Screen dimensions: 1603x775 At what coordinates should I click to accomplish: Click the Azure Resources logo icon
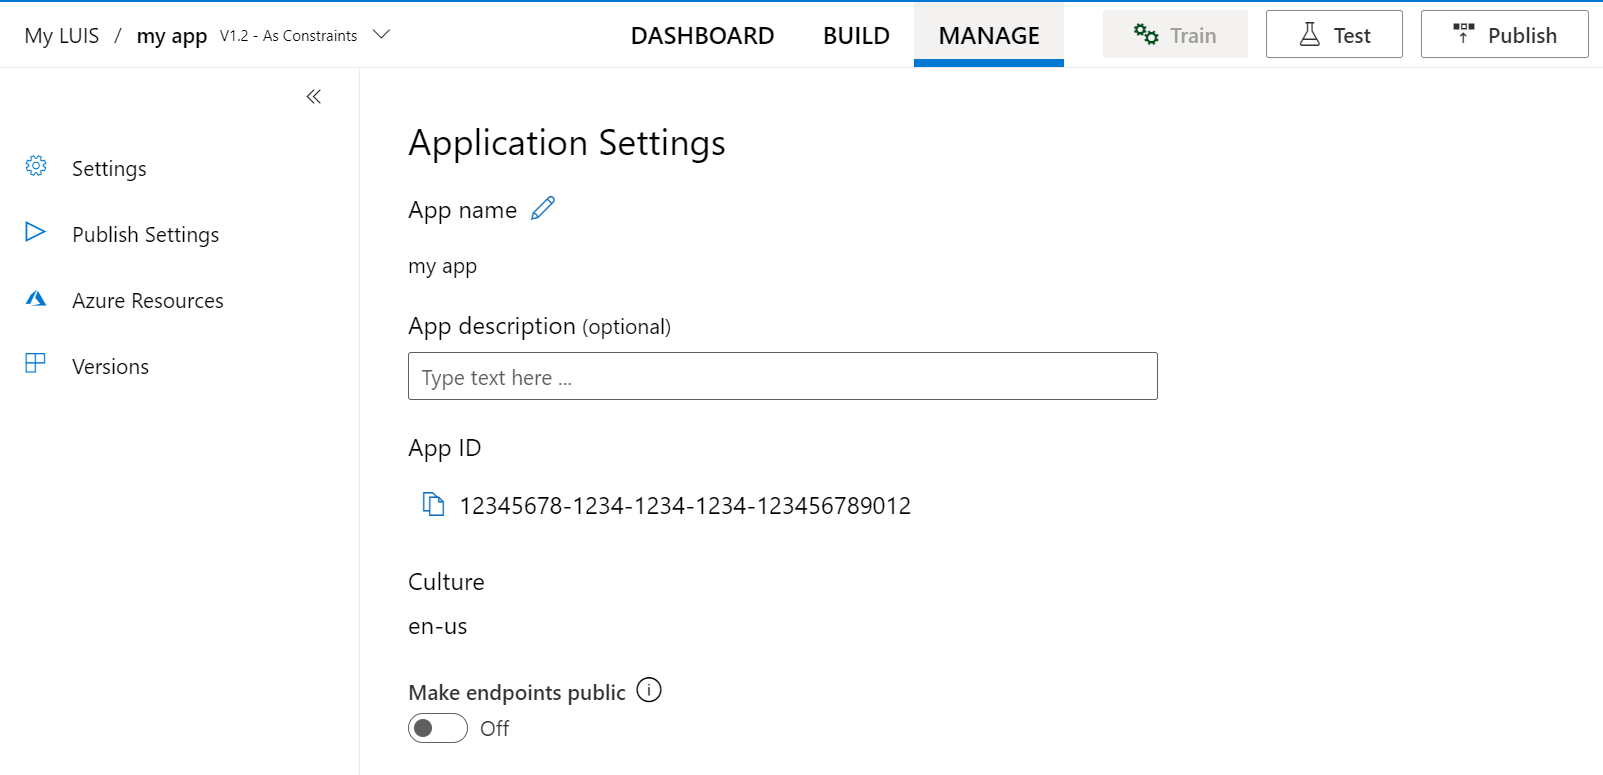coord(36,298)
